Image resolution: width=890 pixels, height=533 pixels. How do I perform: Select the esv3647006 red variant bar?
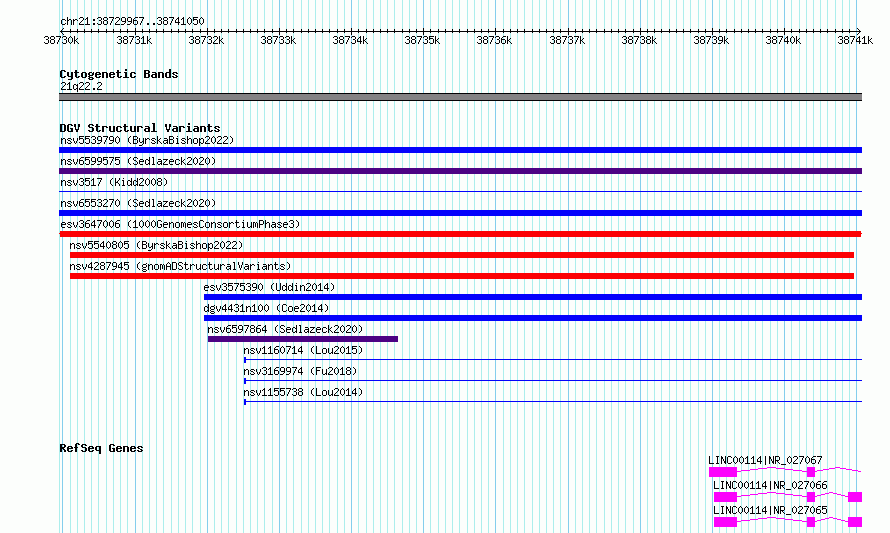tap(460, 234)
